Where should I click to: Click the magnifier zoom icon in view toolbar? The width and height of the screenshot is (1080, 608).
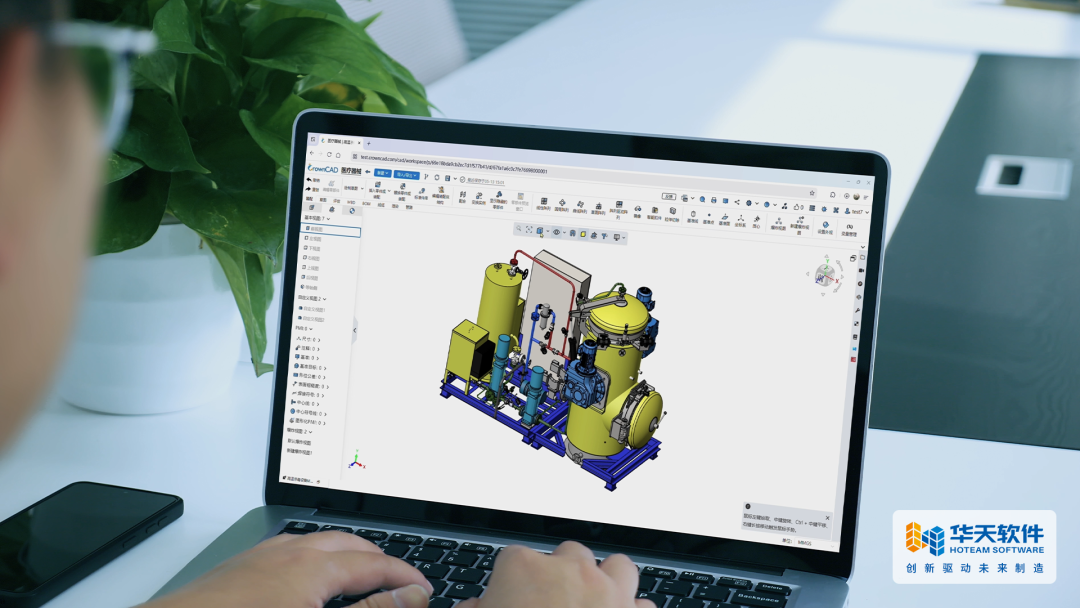click(519, 228)
